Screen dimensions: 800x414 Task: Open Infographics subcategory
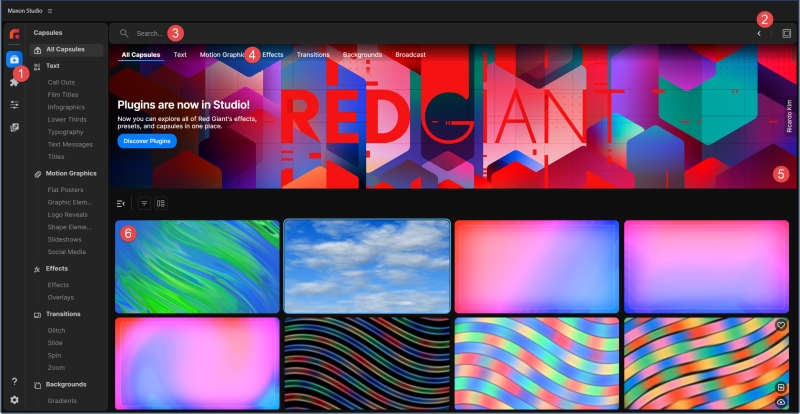click(66, 107)
